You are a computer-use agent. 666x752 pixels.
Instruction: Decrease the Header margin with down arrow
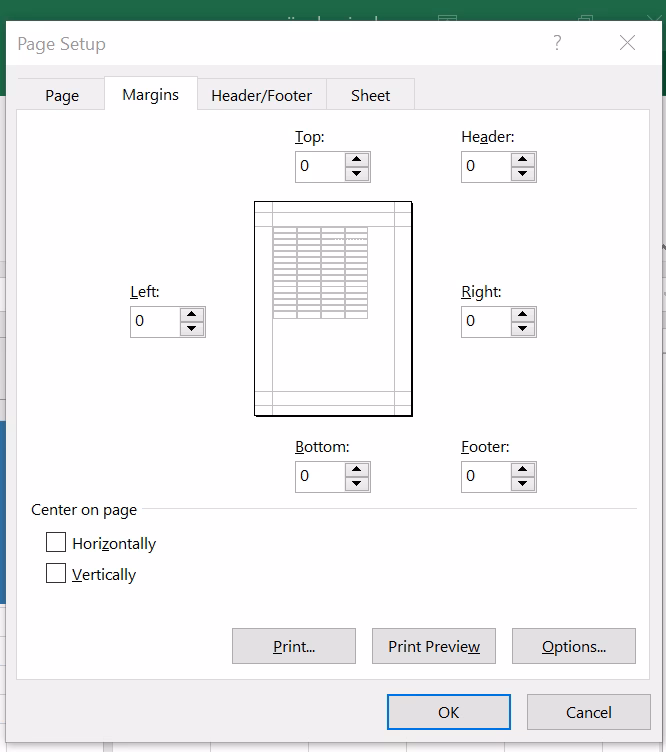point(523,174)
